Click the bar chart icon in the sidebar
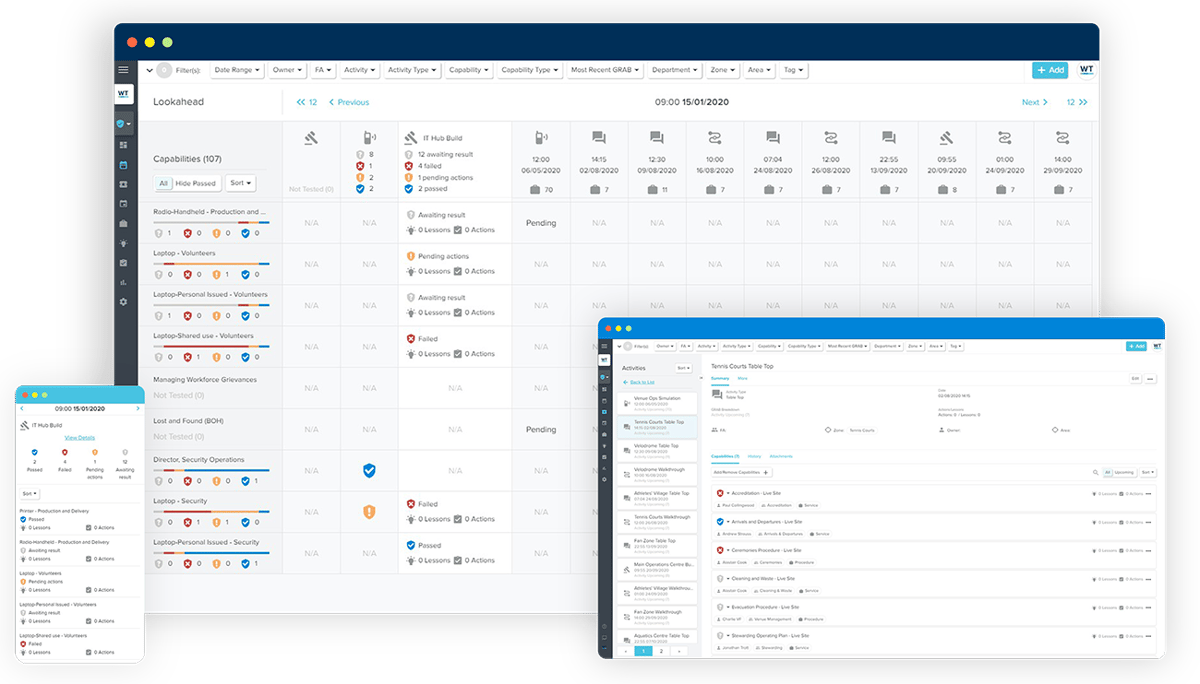 [x=123, y=282]
